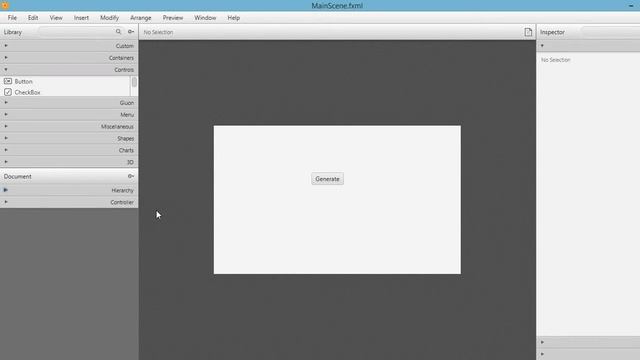This screenshot has height=360, width=640.
Task: Open the File menu
Action: coord(12,18)
